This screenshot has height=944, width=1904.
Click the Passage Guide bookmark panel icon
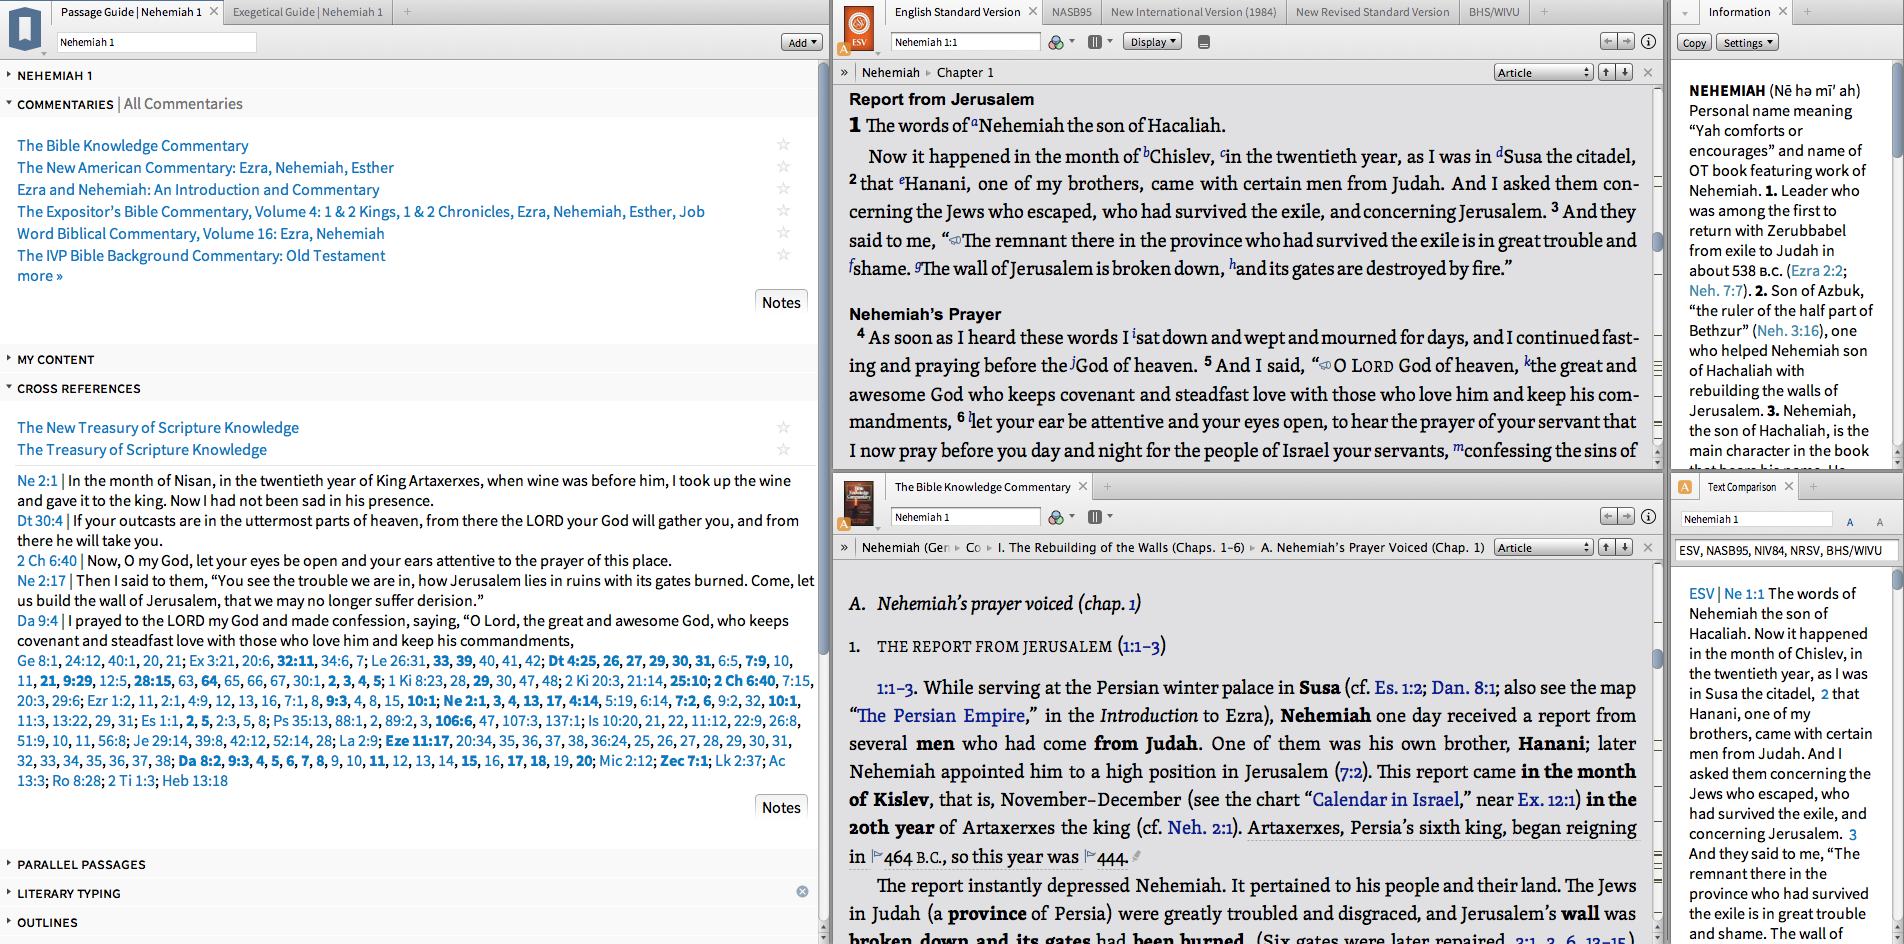coord(25,27)
